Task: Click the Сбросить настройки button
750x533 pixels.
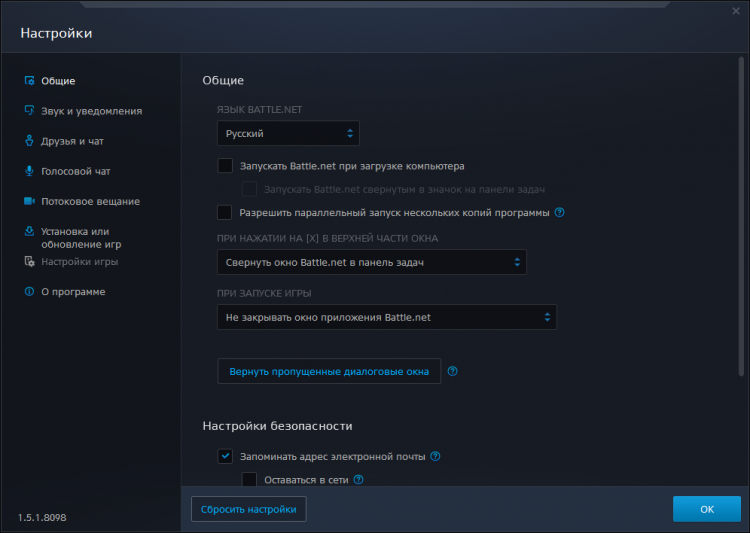Action: [x=249, y=509]
